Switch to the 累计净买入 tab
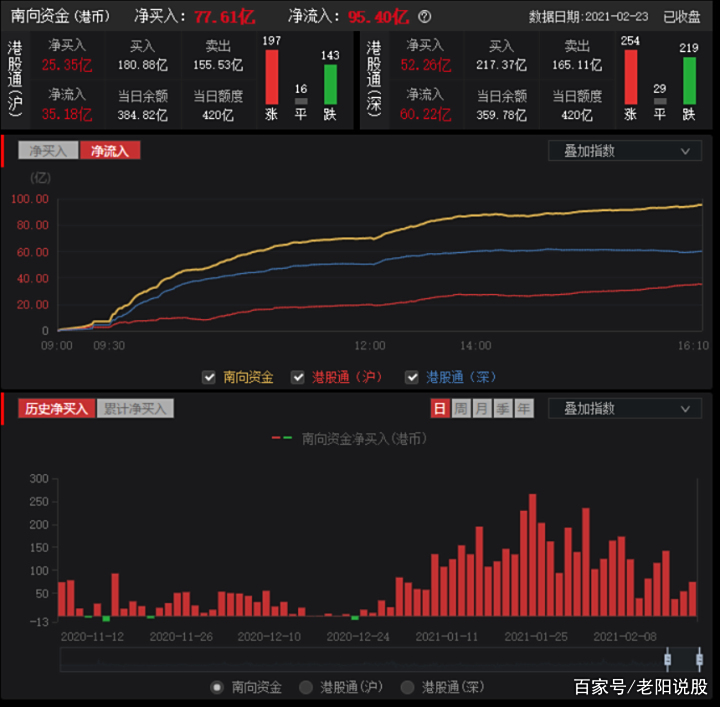Screen dimensions: 720x707 135,408
